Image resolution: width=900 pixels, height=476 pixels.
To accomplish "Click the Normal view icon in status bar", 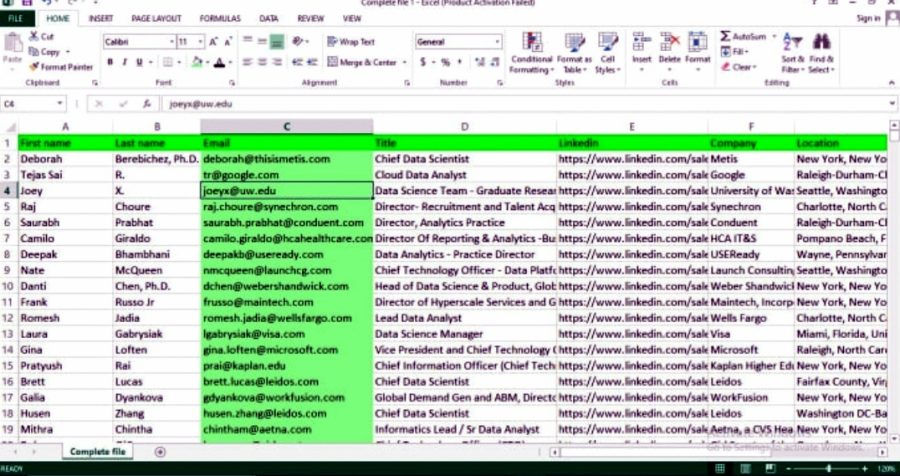I will point(720,469).
